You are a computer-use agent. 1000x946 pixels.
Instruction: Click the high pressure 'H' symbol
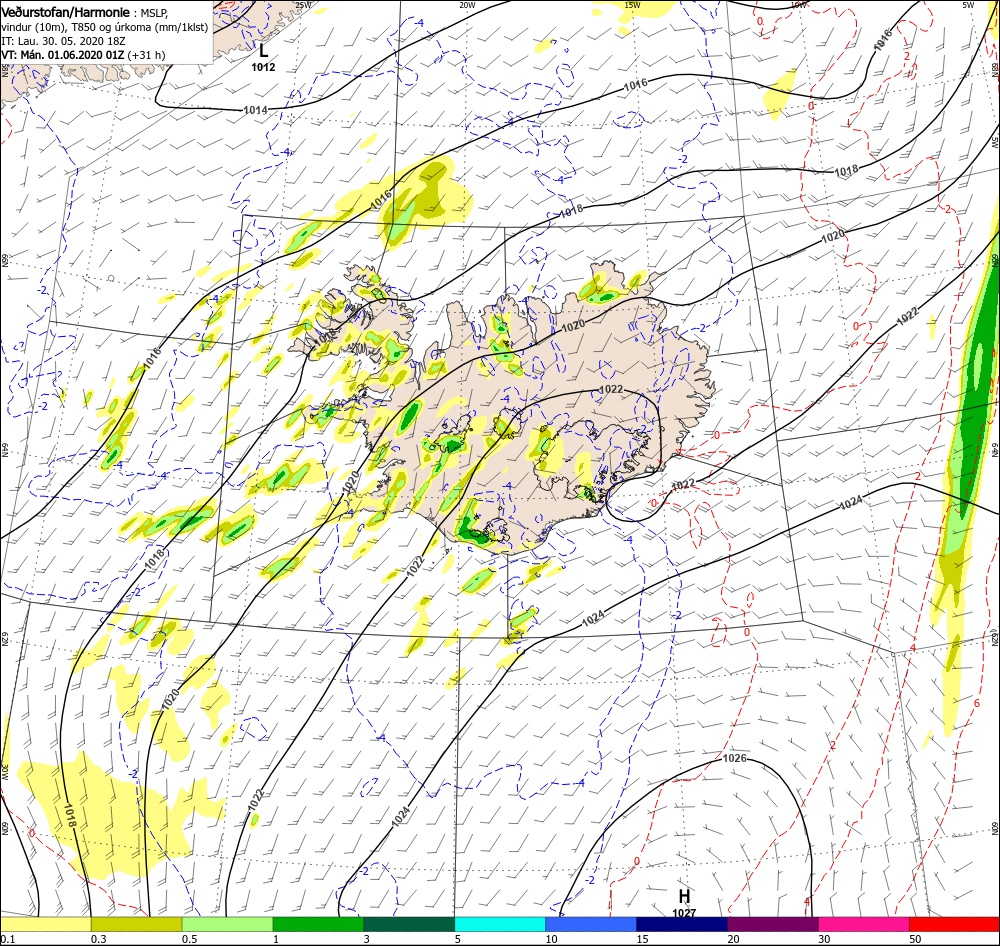pyautogui.click(x=684, y=896)
